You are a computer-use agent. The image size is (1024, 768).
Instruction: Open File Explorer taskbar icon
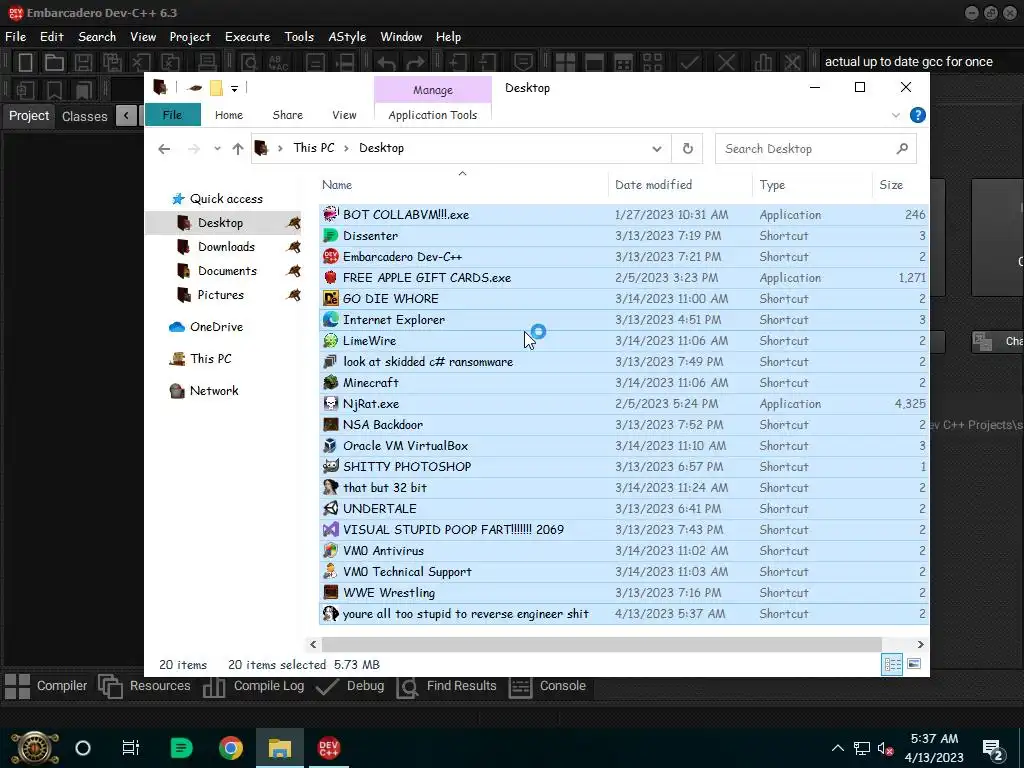pos(280,748)
